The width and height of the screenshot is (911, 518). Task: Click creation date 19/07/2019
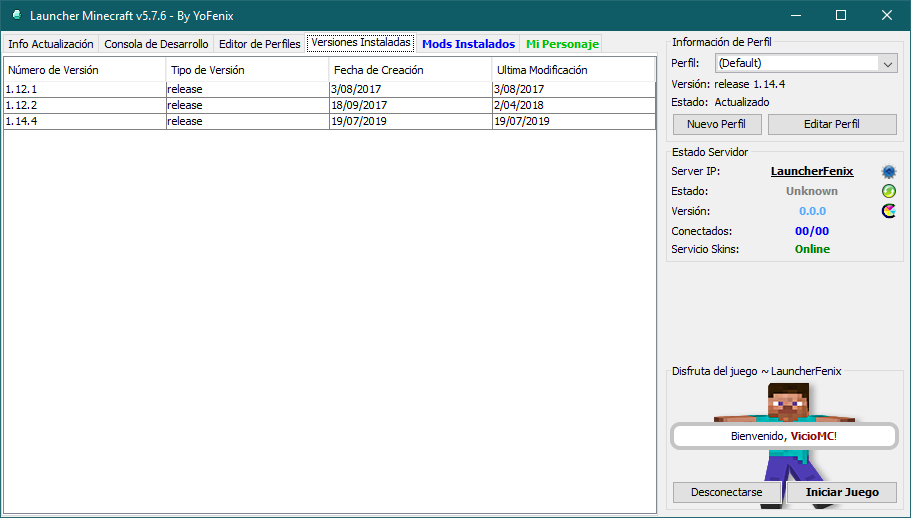point(359,121)
